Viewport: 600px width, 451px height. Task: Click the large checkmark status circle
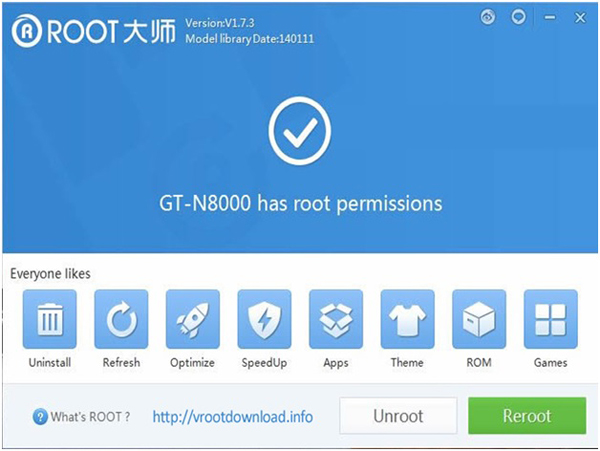tap(300, 131)
